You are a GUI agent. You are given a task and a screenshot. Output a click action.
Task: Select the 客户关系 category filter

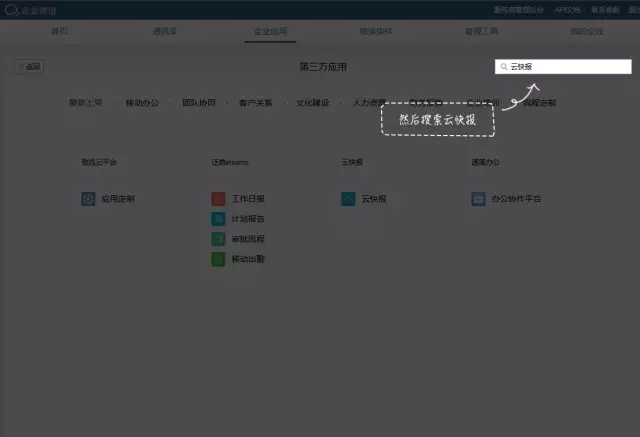point(255,102)
